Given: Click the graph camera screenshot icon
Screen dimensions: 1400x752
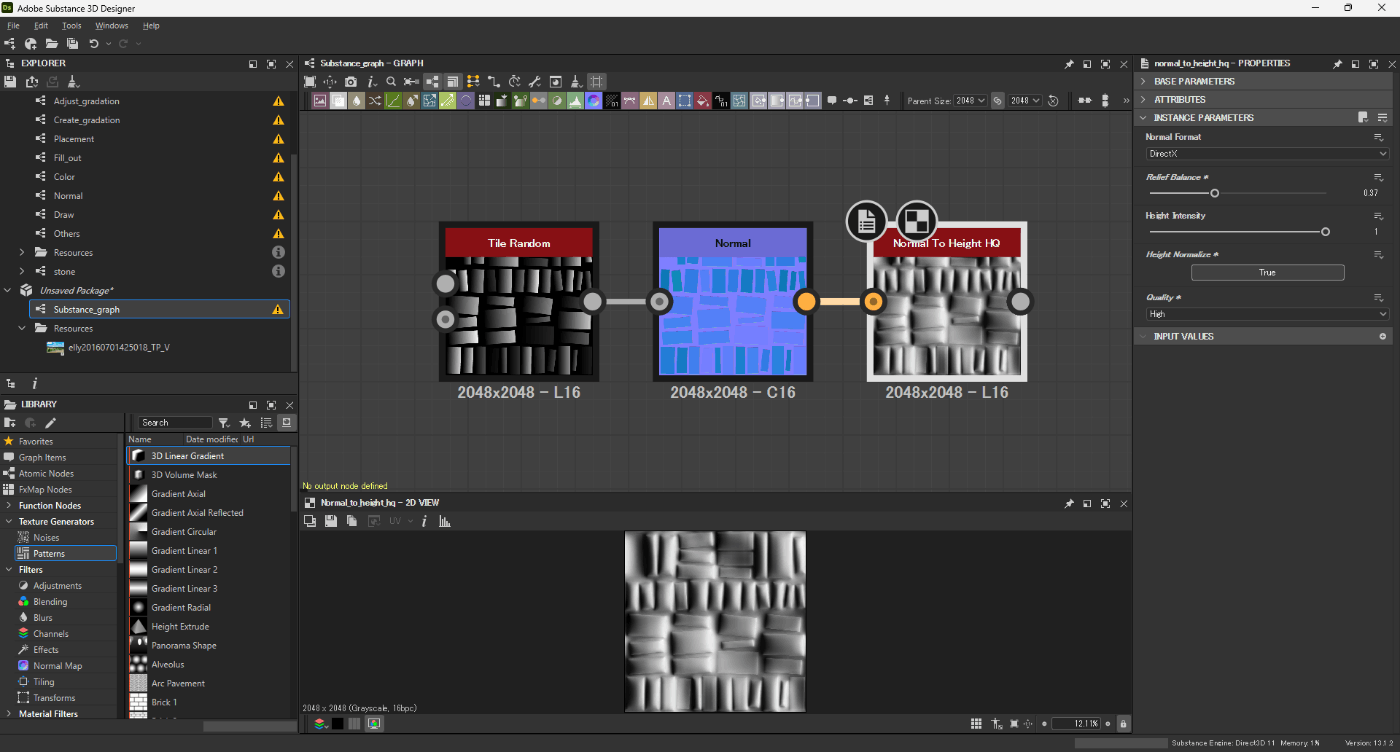Looking at the screenshot, I should [x=350, y=82].
